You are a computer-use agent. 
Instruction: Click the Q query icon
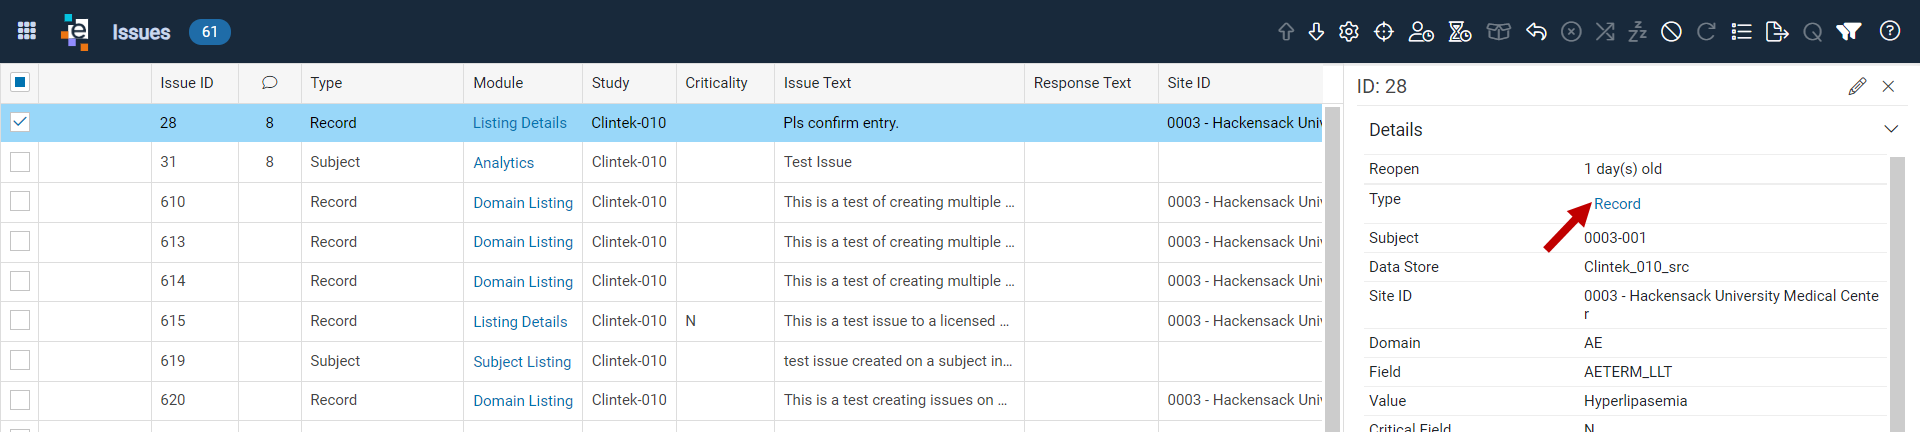[1812, 32]
